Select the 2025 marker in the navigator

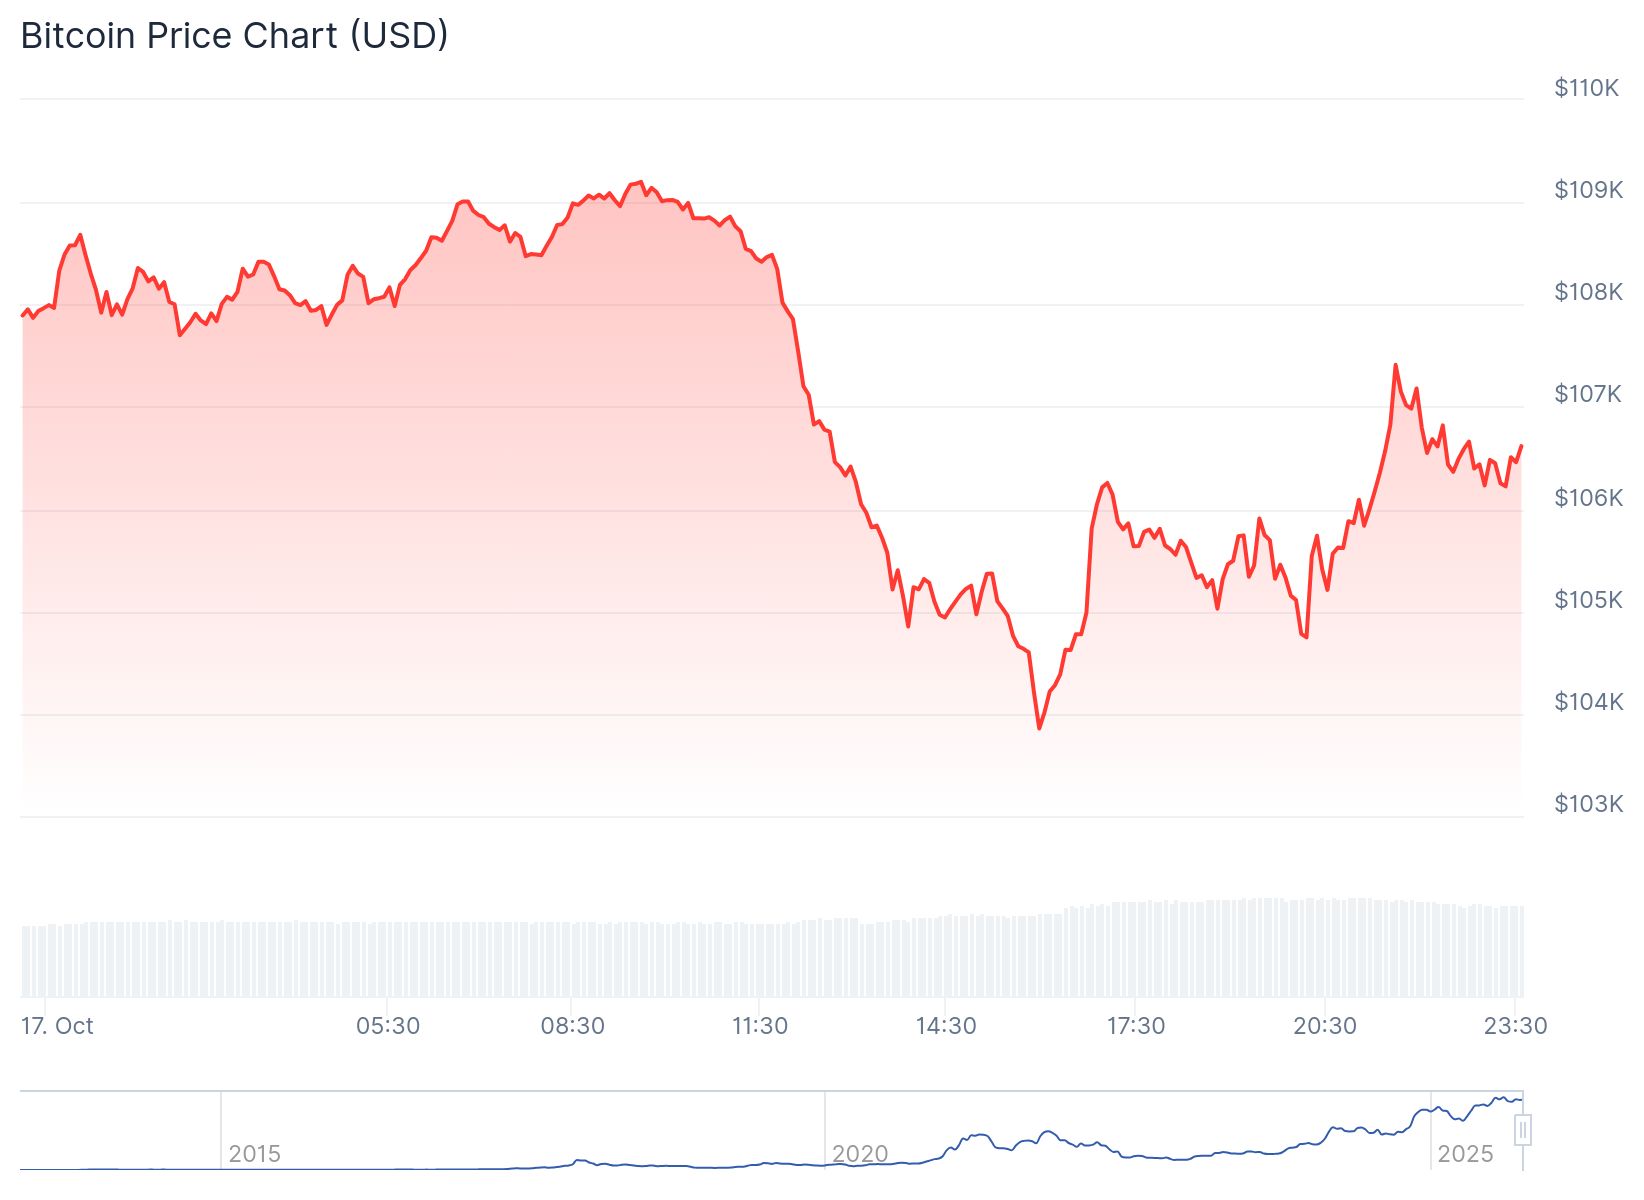pos(1465,1153)
